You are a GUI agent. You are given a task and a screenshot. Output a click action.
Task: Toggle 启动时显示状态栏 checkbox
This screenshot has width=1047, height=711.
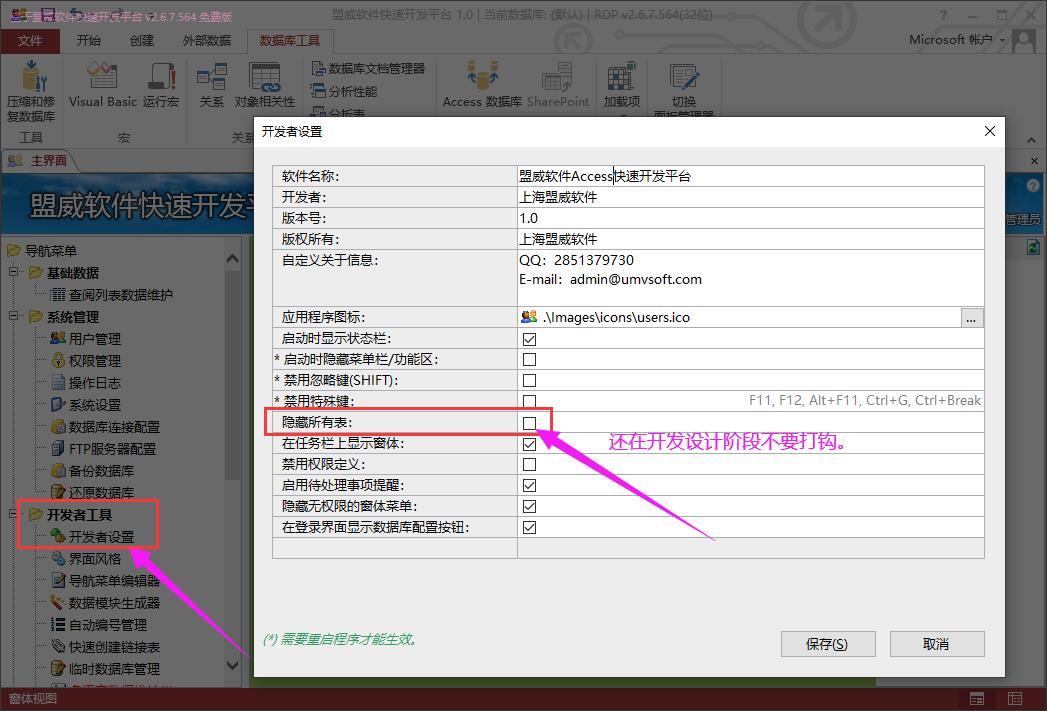(x=530, y=338)
